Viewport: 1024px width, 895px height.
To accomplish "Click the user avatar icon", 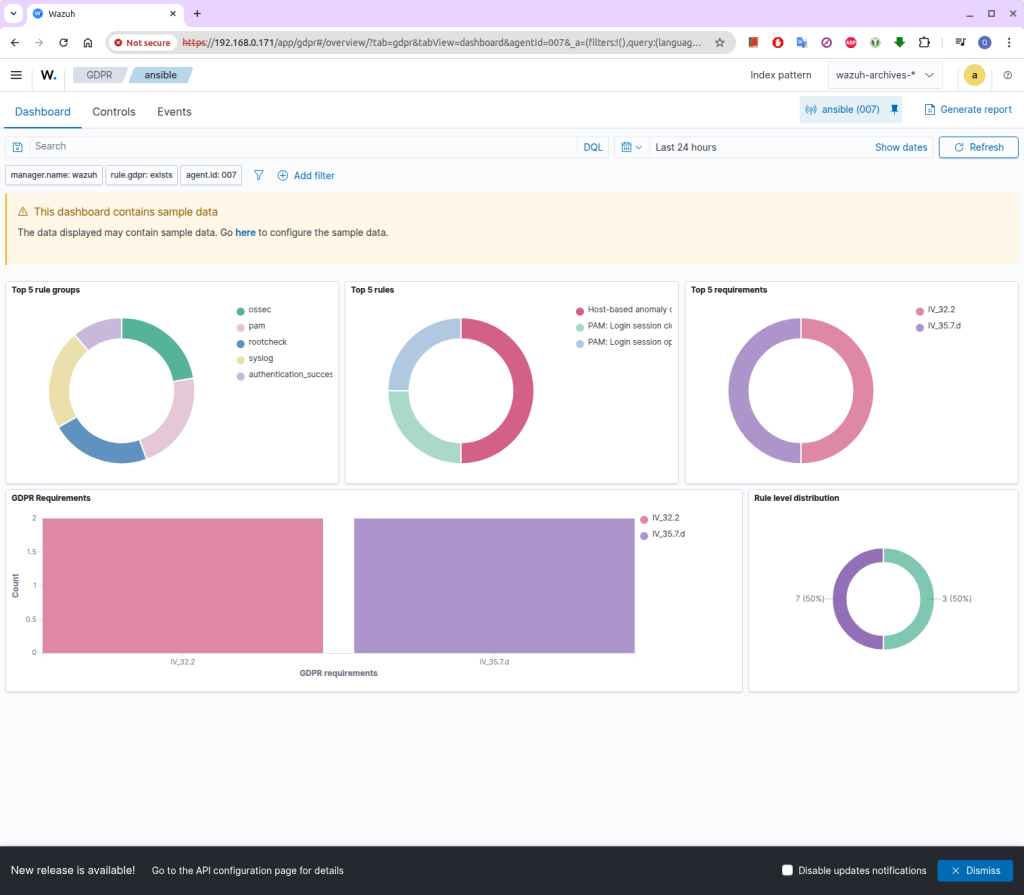I will 973,75.
